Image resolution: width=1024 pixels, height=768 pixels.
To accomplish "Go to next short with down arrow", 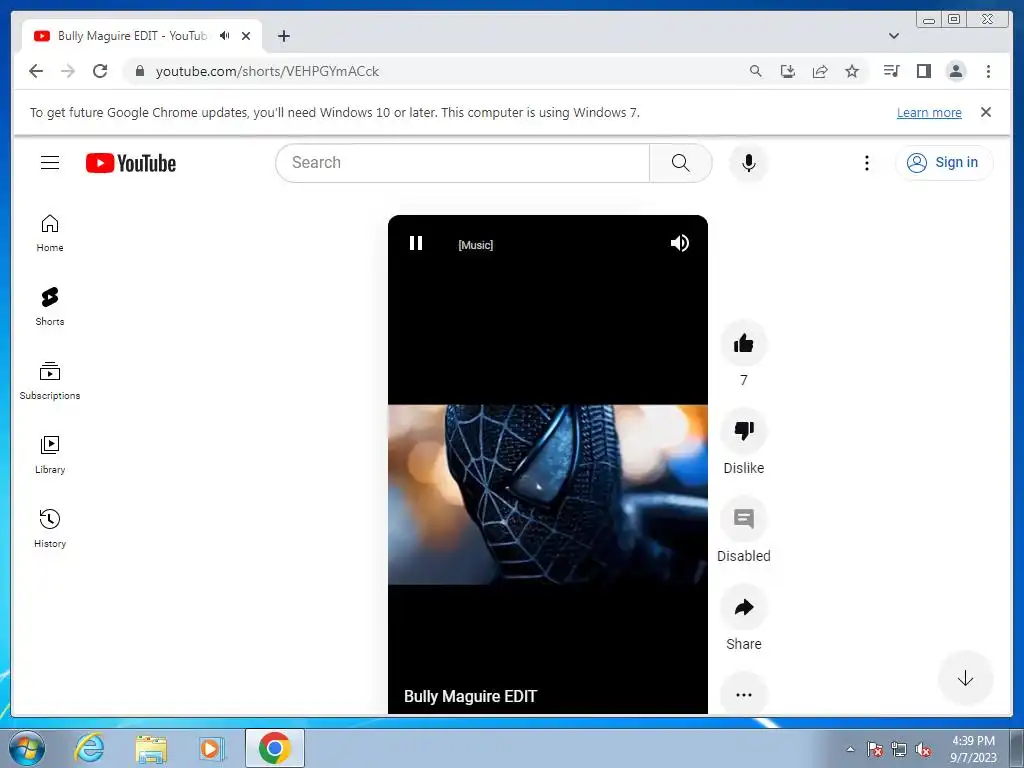I will click(x=965, y=679).
